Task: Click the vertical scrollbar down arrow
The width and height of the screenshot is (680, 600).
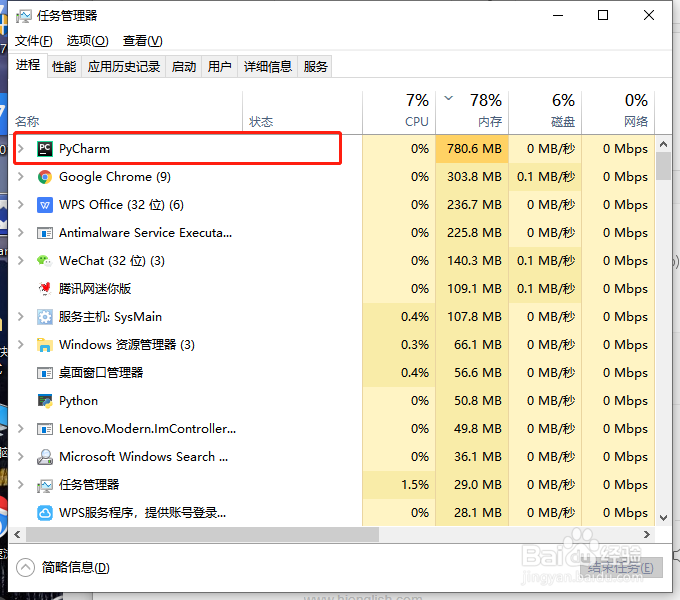Action: [663, 518]
